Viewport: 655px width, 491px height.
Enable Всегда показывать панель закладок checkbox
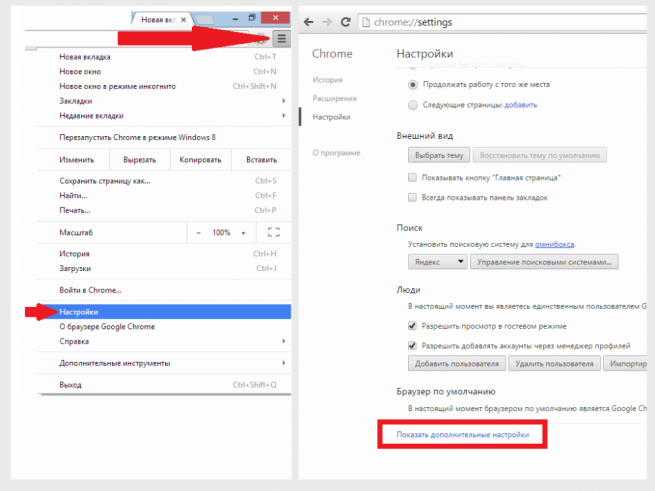(x=412, y=197)
